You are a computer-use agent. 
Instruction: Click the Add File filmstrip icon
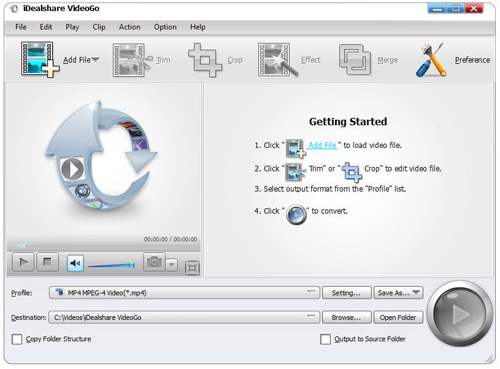click(40, 59)
